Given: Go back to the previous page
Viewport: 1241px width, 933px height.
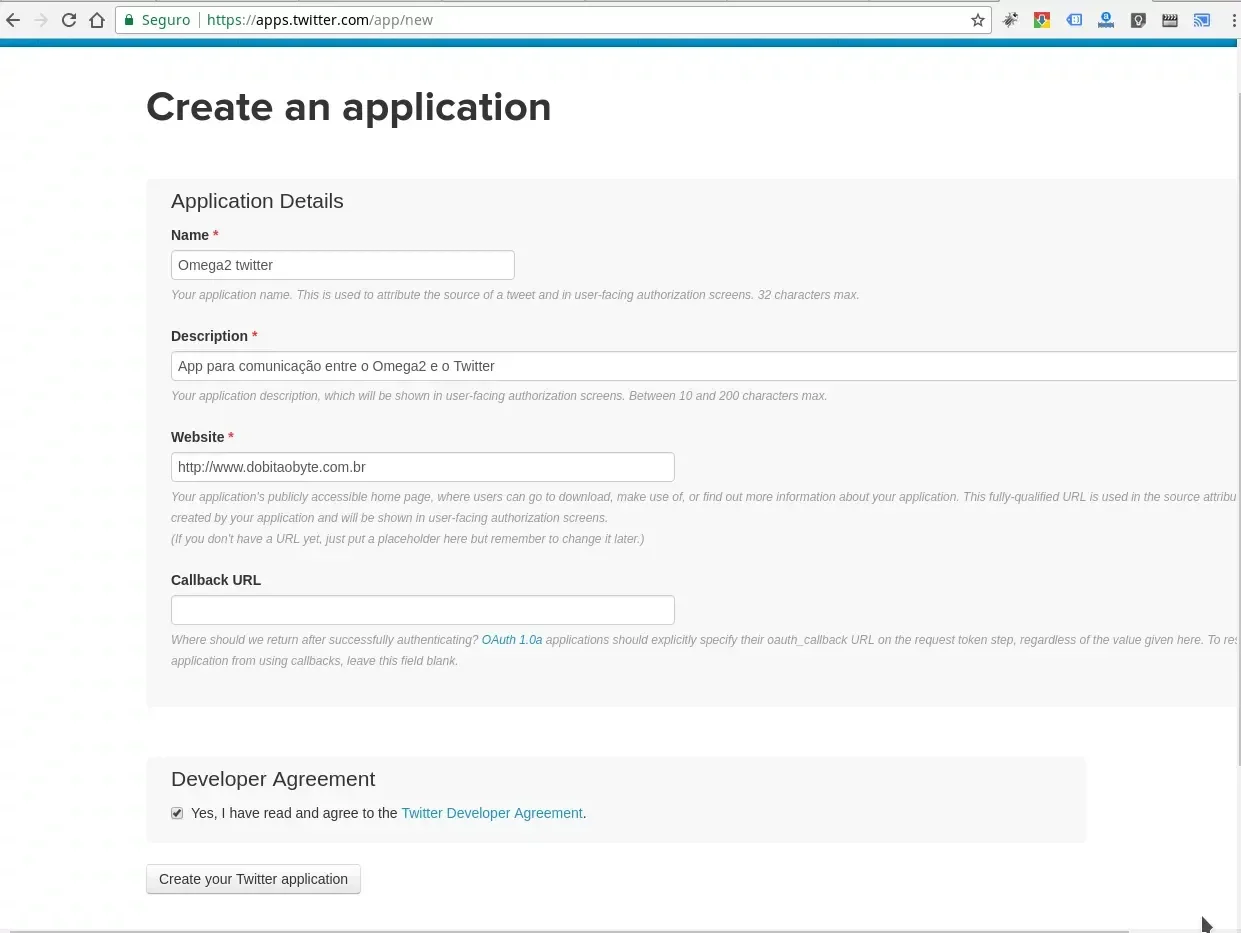Looking at the screenshot, I should [13, 20].
